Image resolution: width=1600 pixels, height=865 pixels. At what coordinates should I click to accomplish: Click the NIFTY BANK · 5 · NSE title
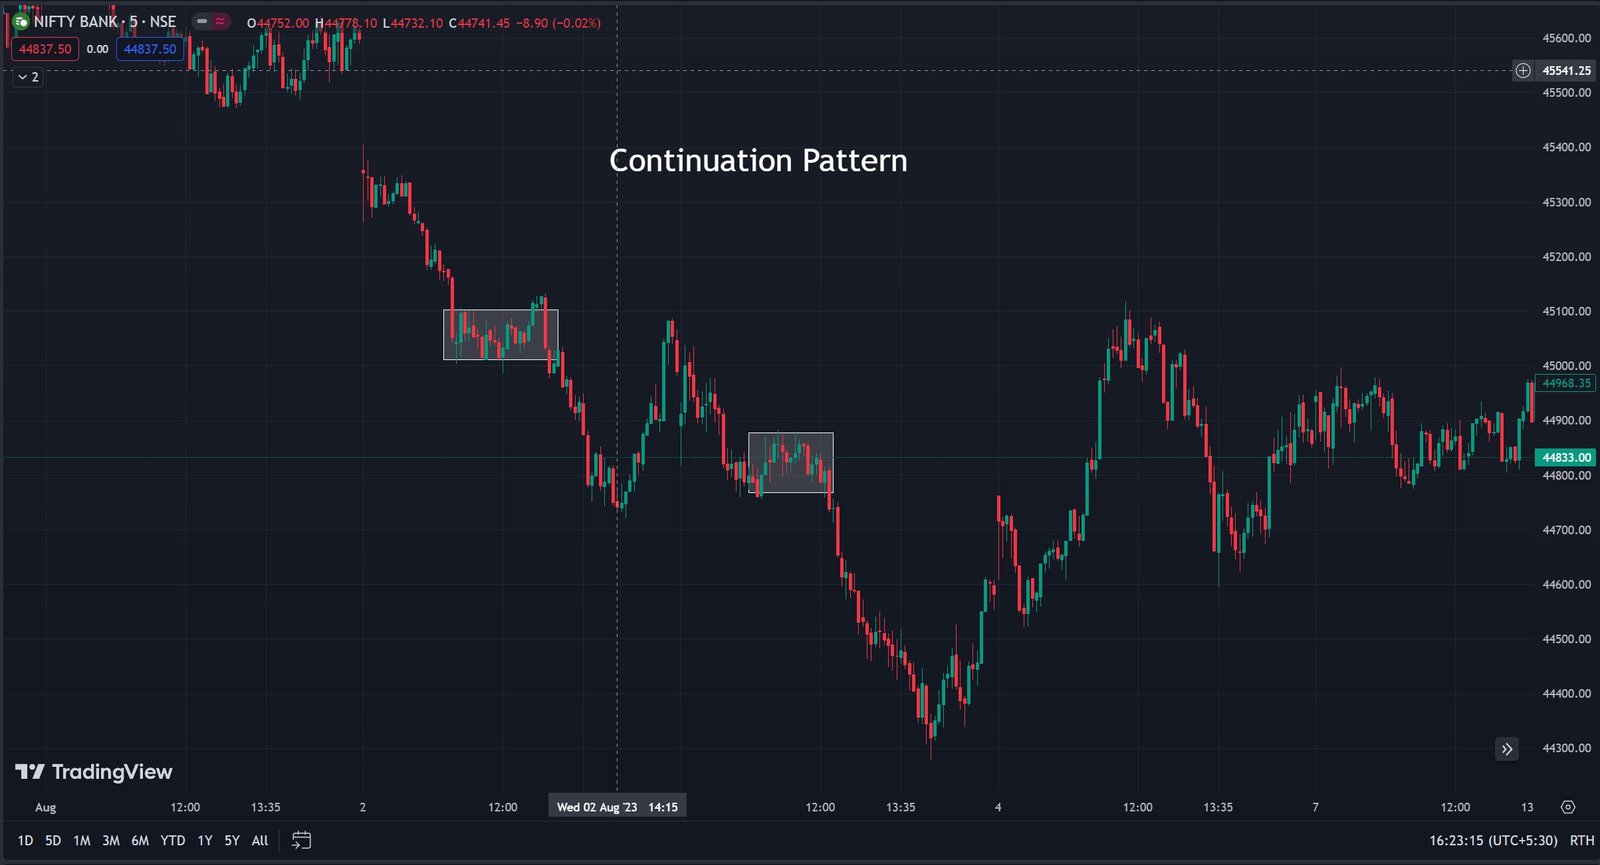click(x=105, y=21)
